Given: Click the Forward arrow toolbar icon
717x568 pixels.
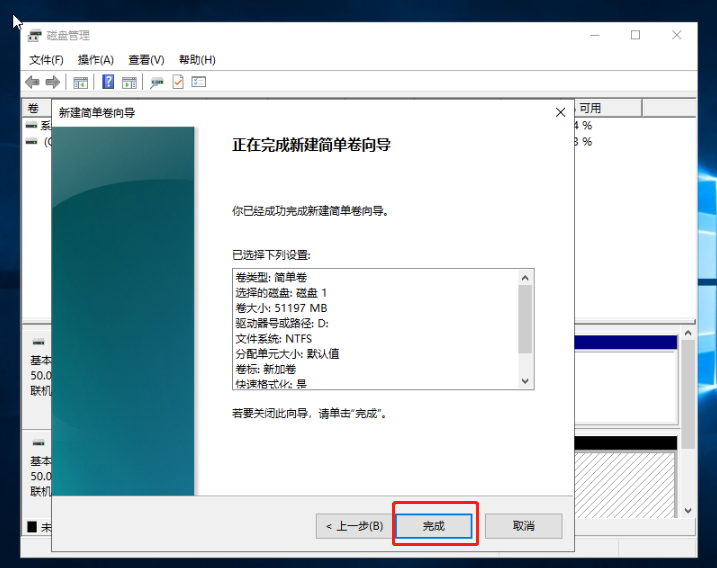Looking at the screenshot, I should click(53, 82).
